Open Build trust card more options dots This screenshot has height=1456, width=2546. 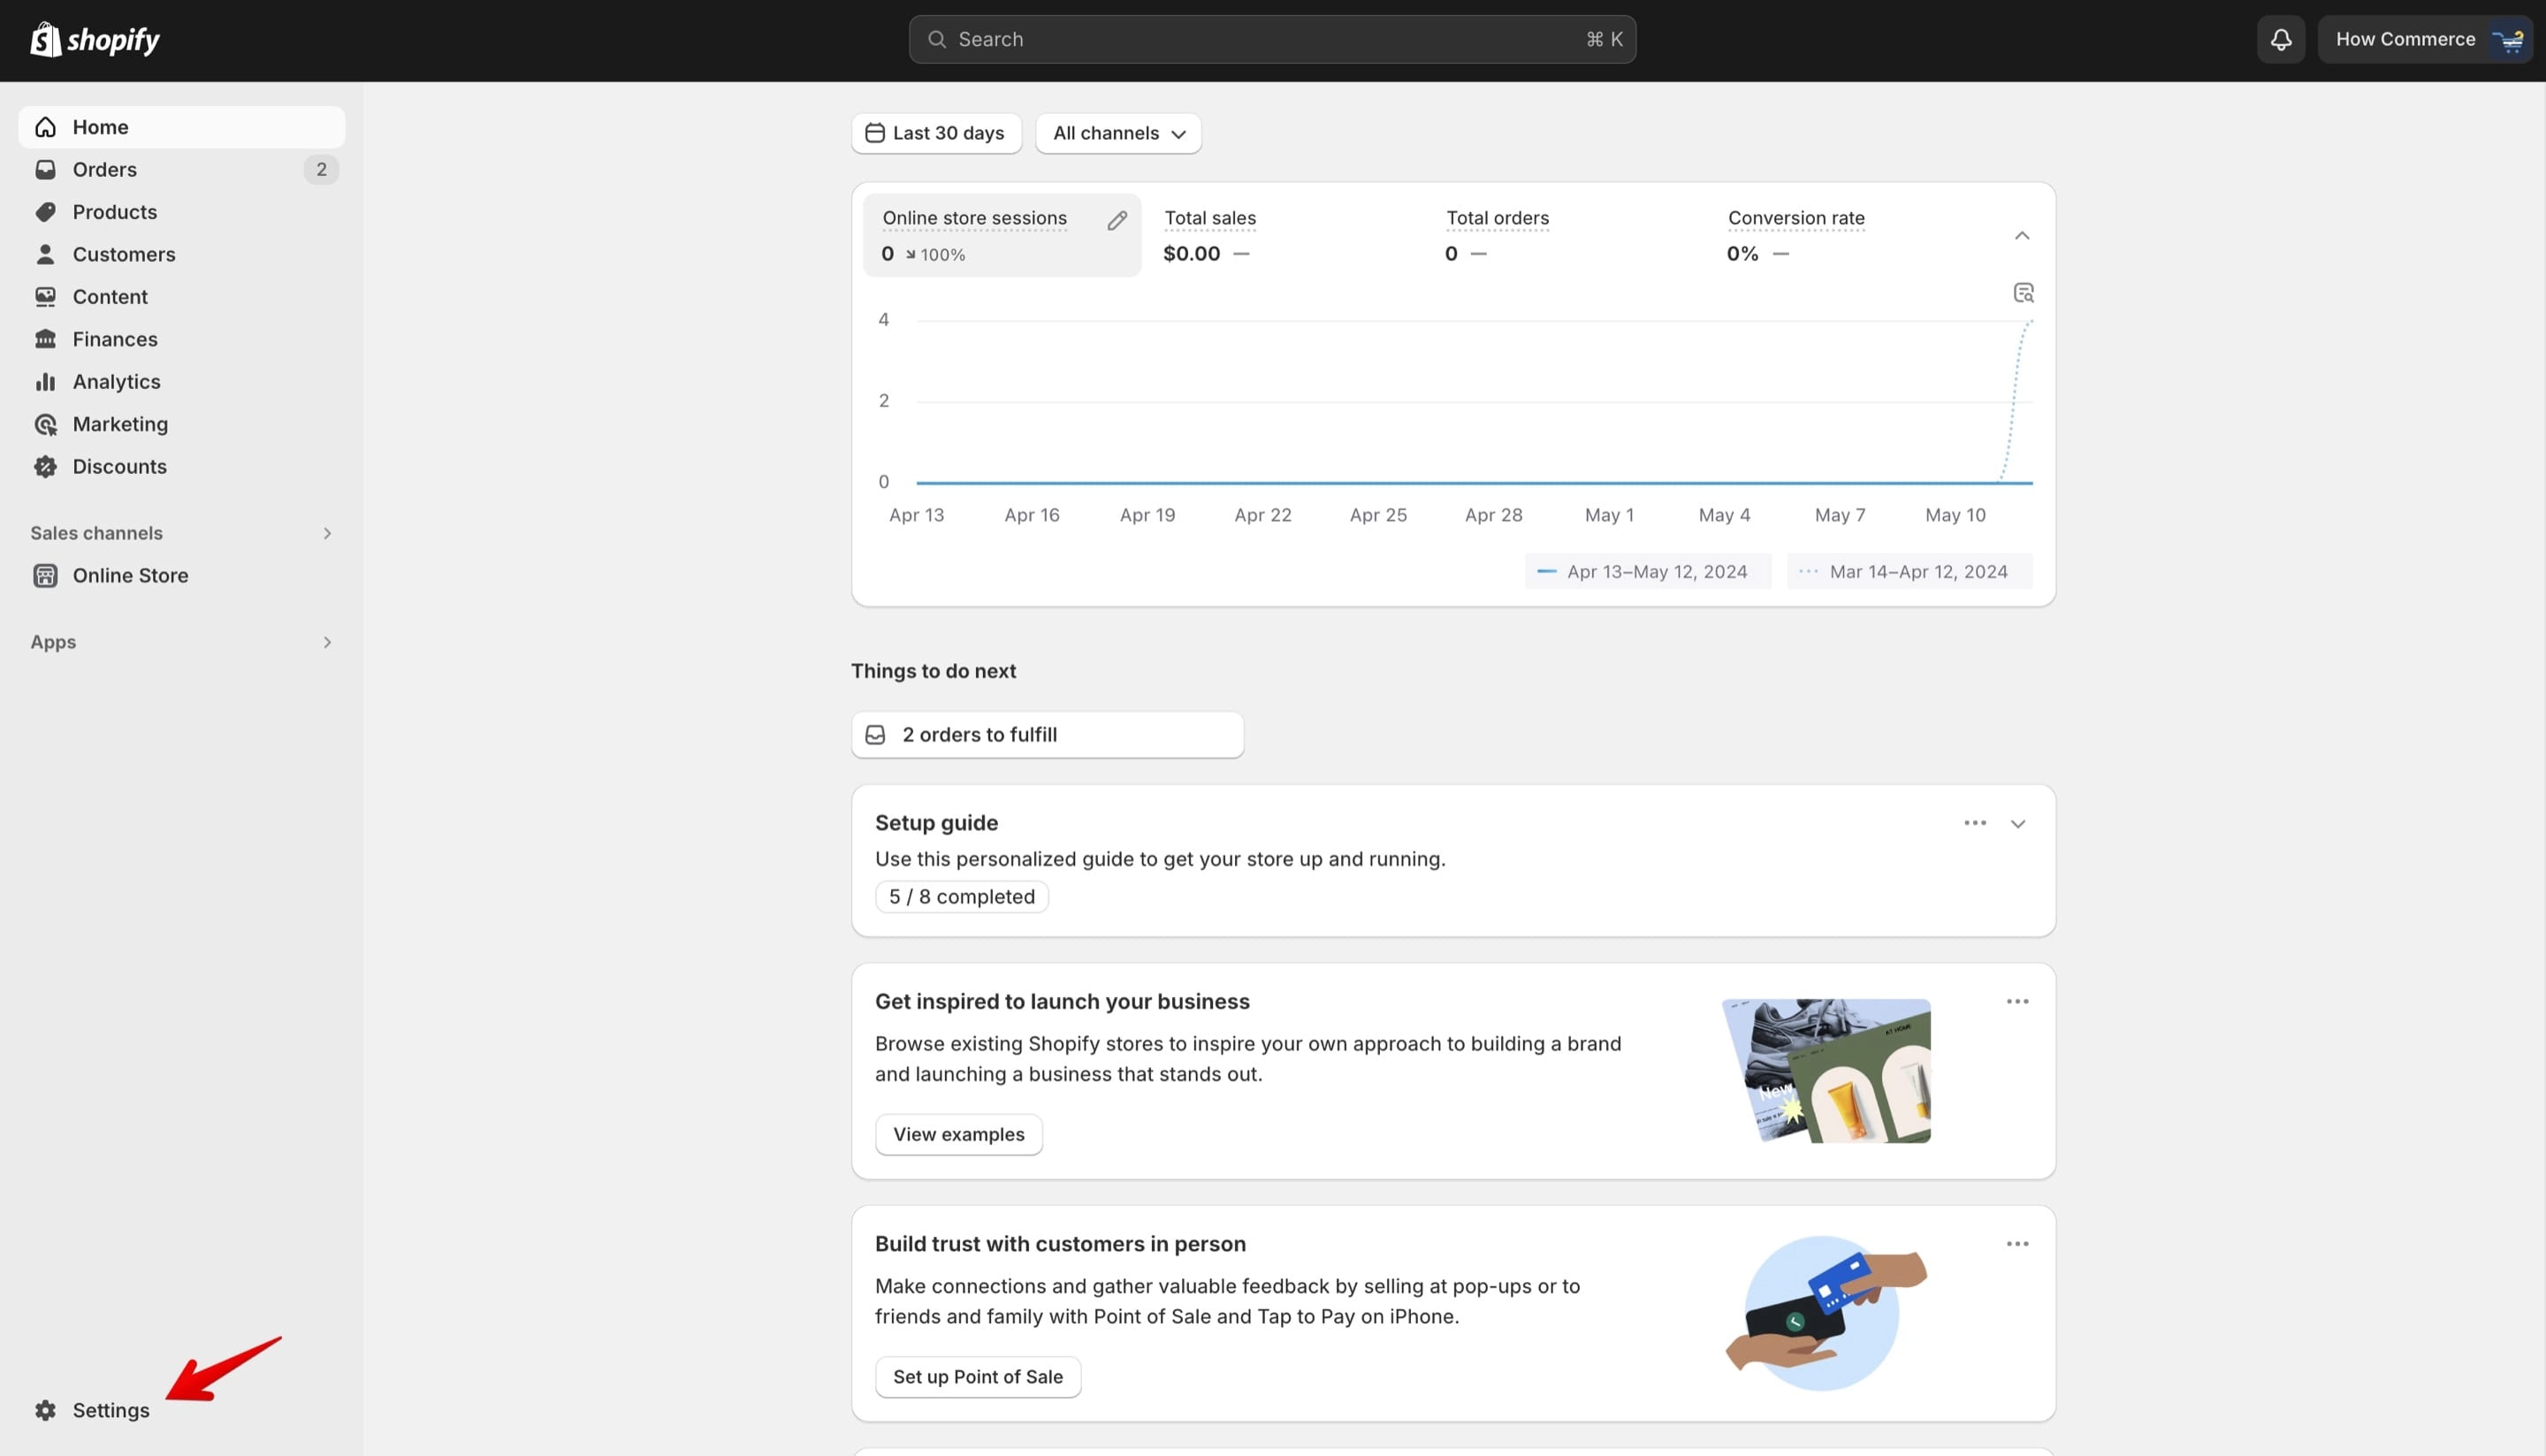[x=2017, y=1244]
